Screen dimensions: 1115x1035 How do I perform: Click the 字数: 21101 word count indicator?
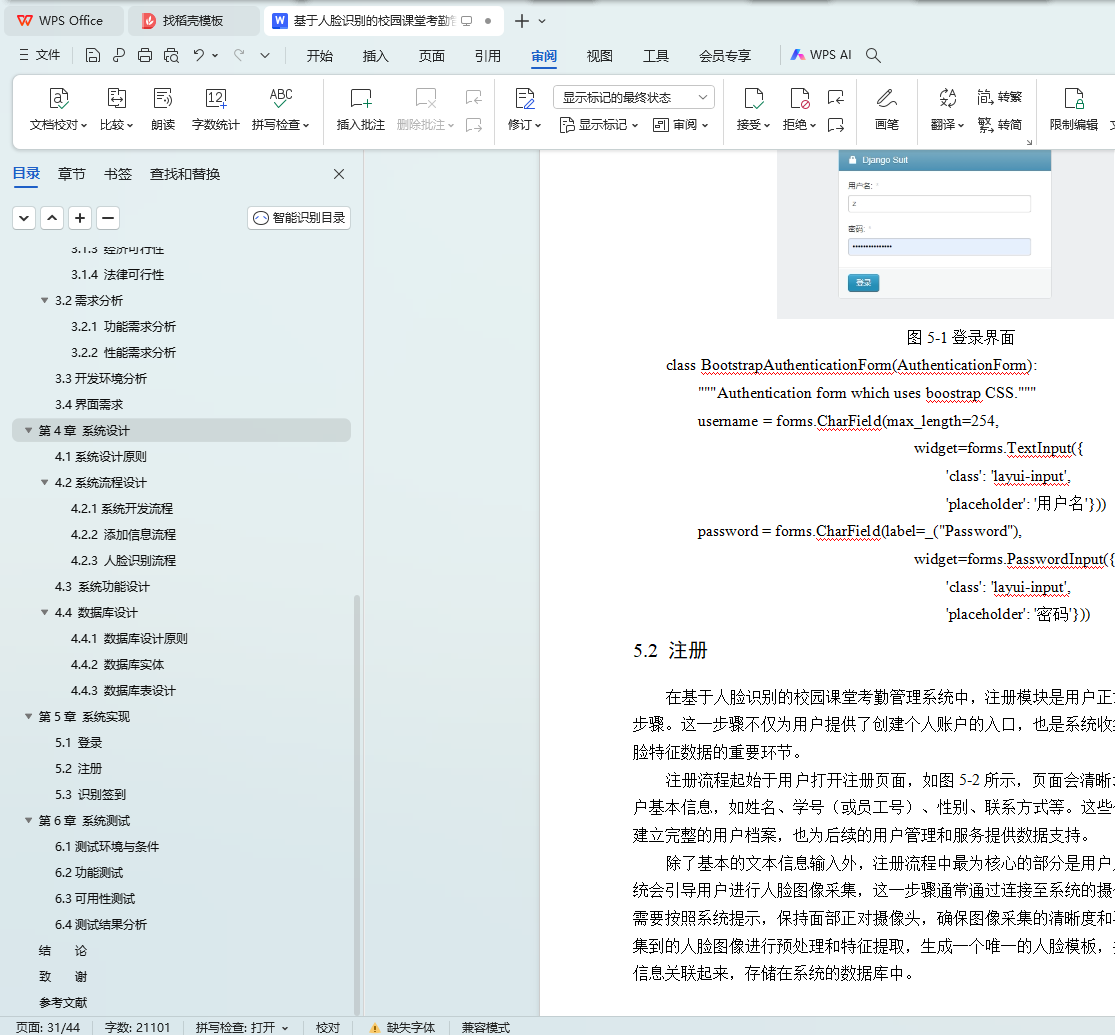point(137,1027)
